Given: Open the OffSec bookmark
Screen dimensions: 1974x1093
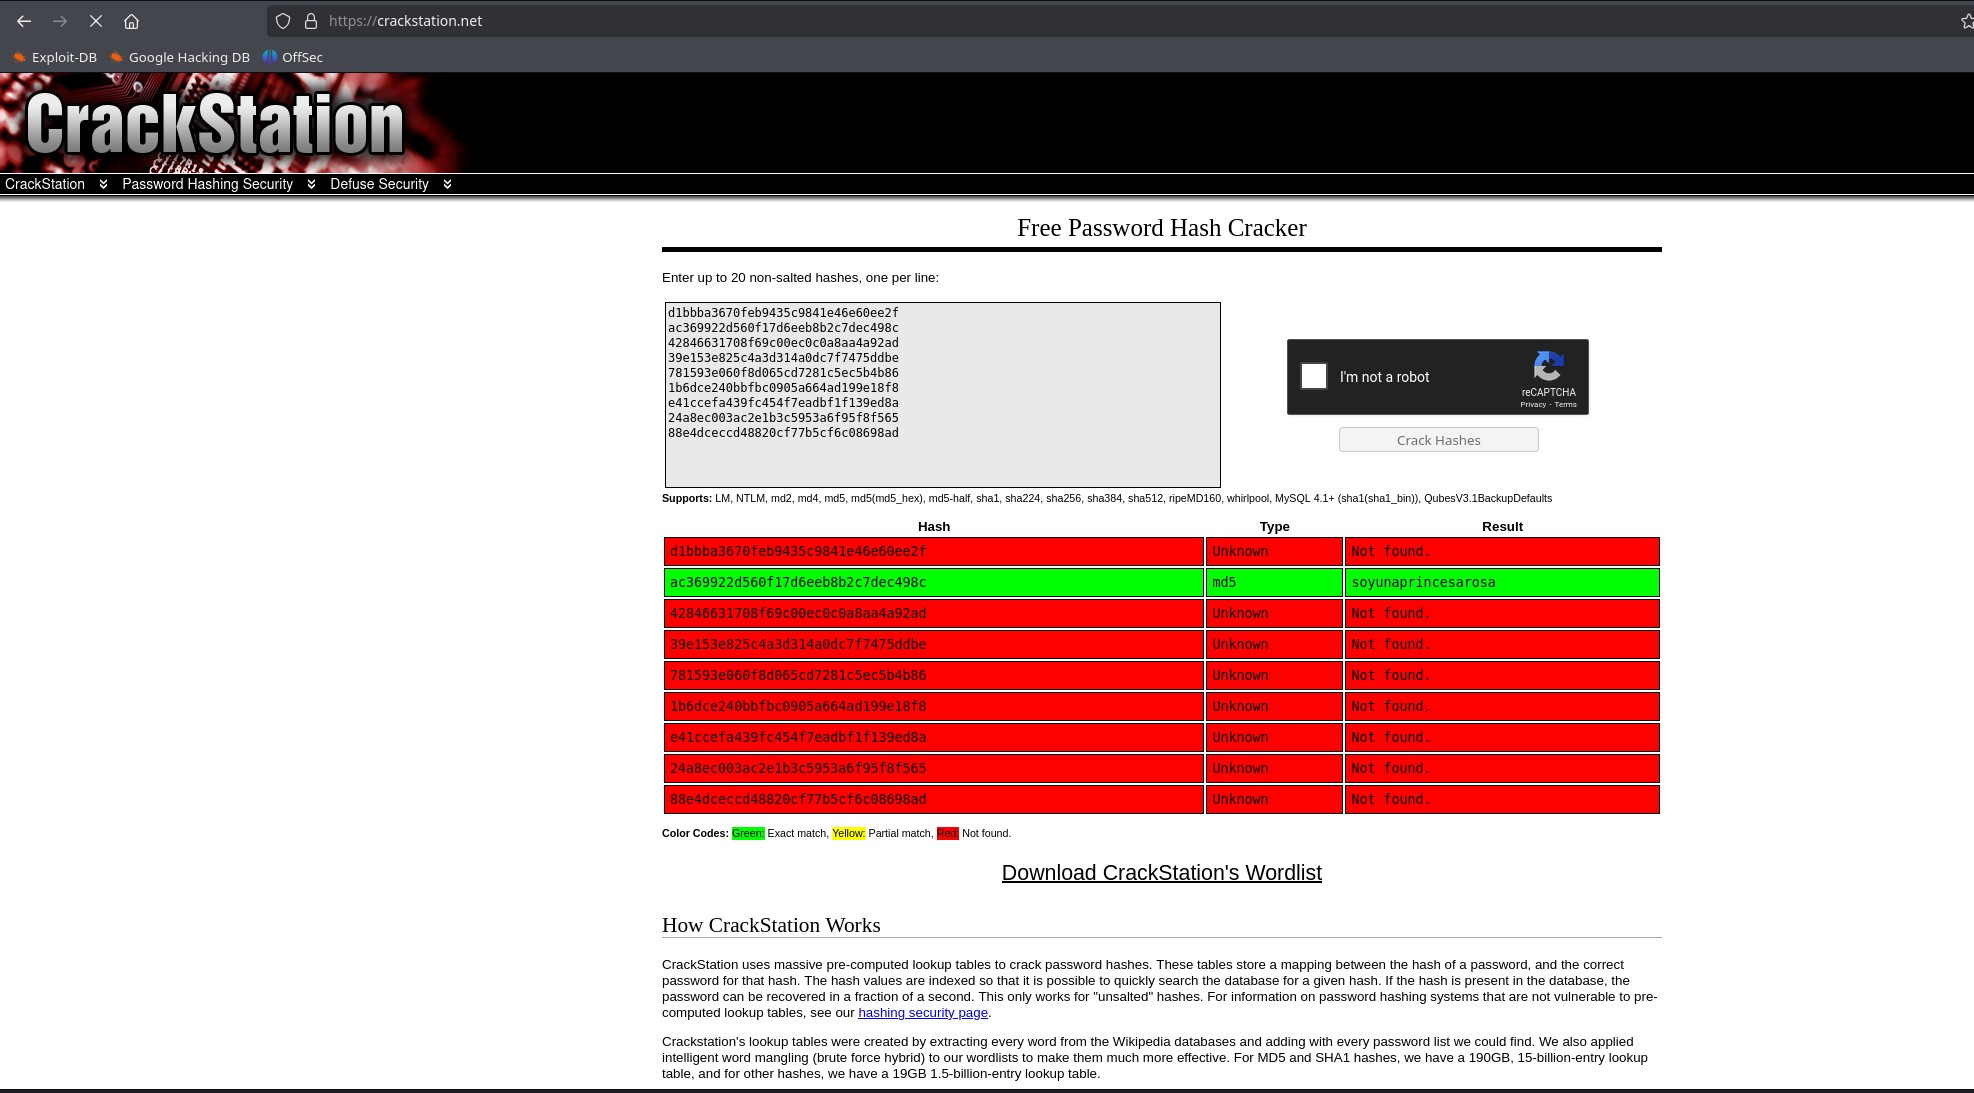Looking at the screenshot, I should [x=293, y=57].
